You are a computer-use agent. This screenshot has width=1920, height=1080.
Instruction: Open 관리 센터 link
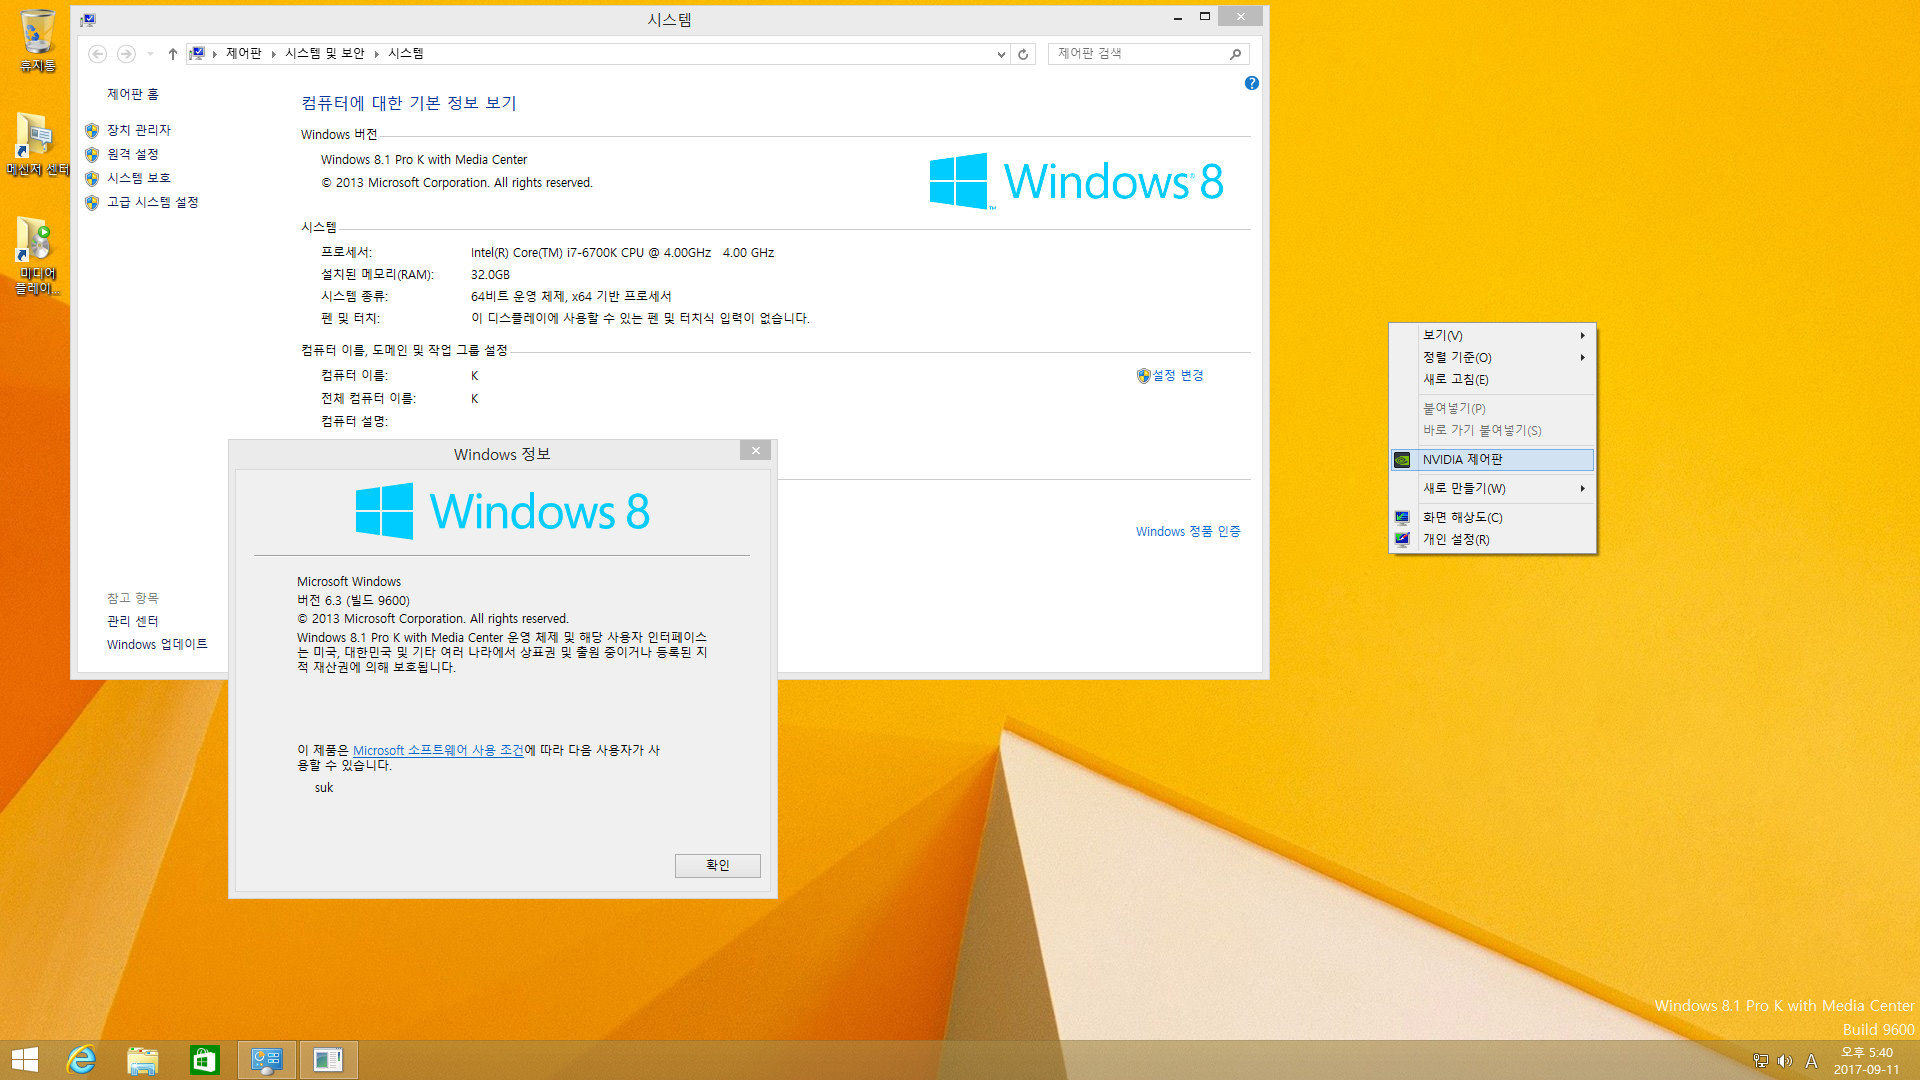pyautogui.click(x=133, y=622)
